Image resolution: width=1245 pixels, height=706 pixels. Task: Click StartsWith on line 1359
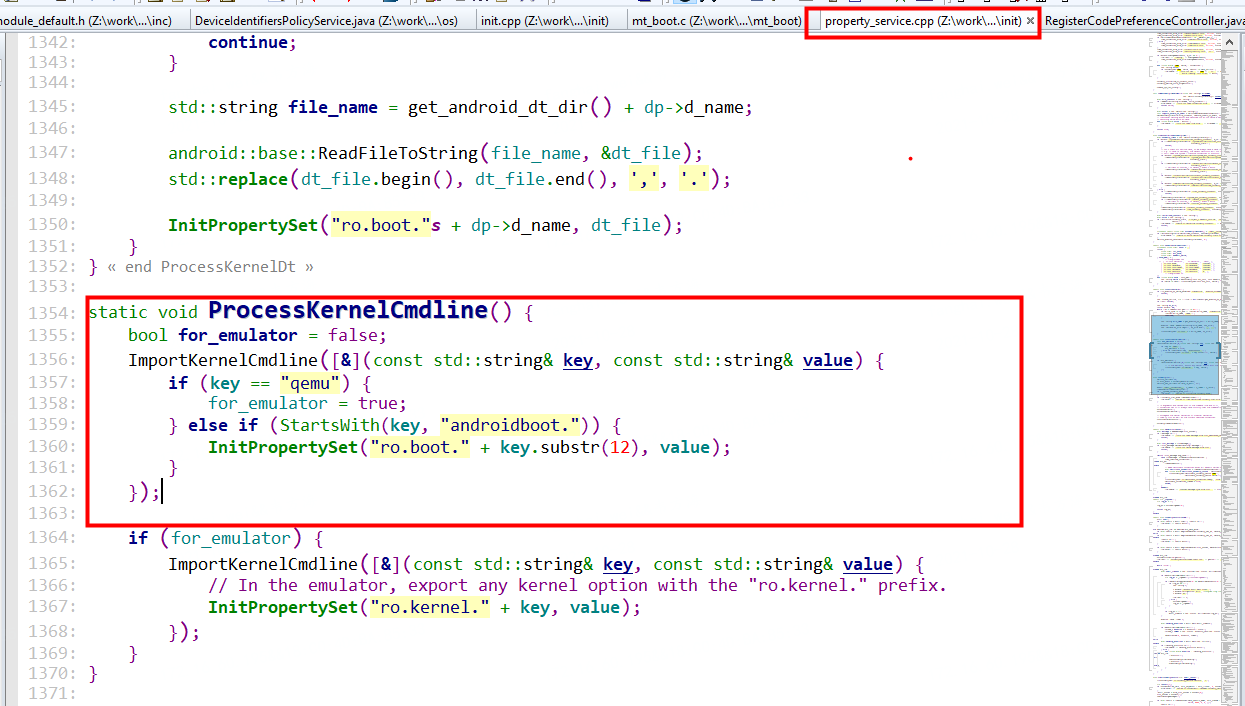pos(330,425)
